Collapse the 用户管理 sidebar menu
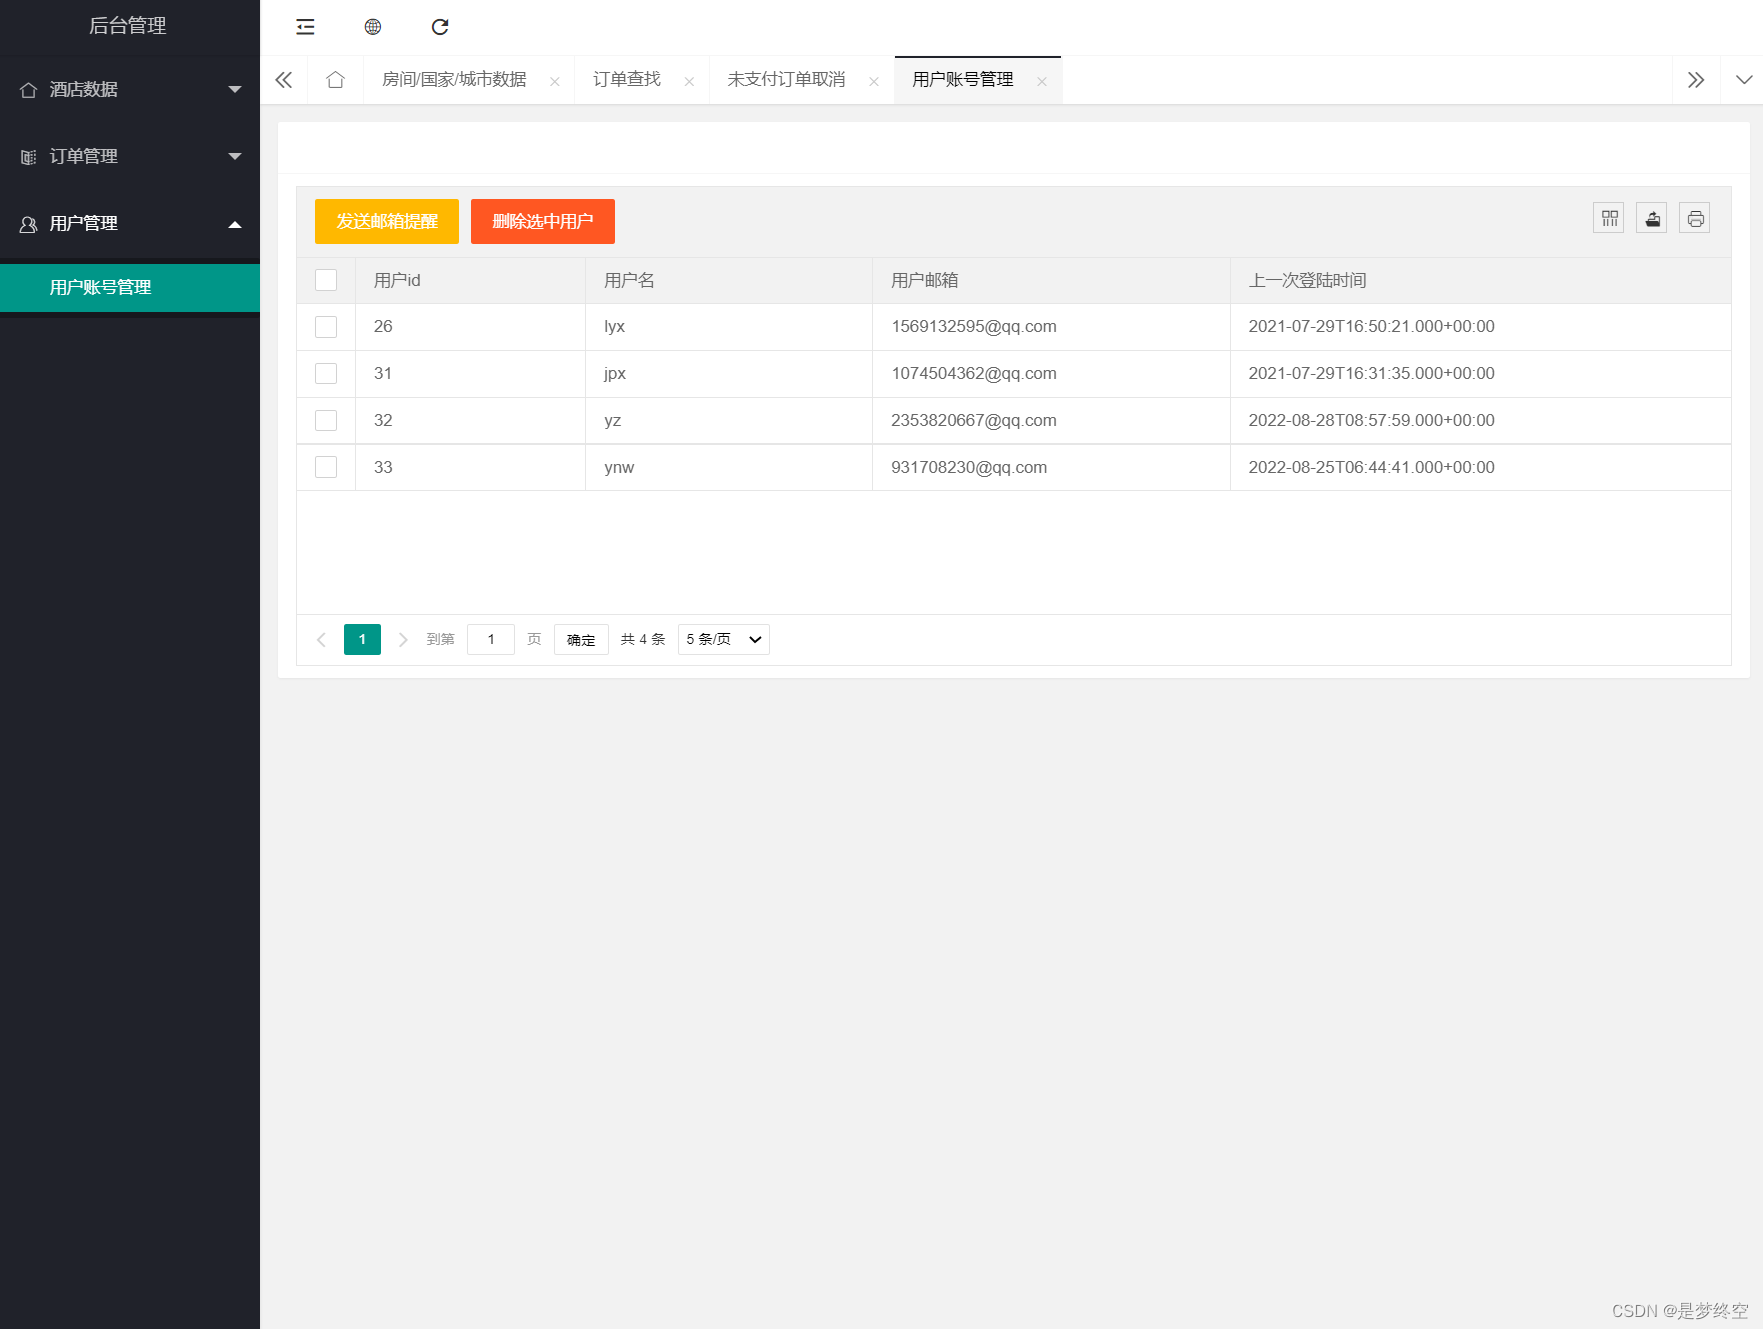This screenshot has height=1329, width=1763. pyautogui.click(x=130, y=223)
